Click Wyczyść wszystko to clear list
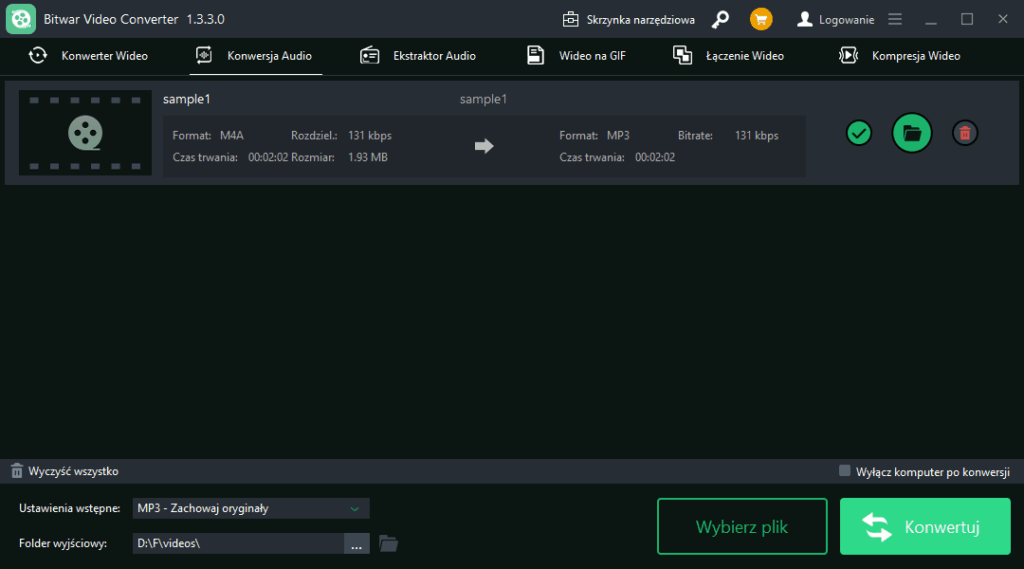1024x569 pixels. pos(65,471)
